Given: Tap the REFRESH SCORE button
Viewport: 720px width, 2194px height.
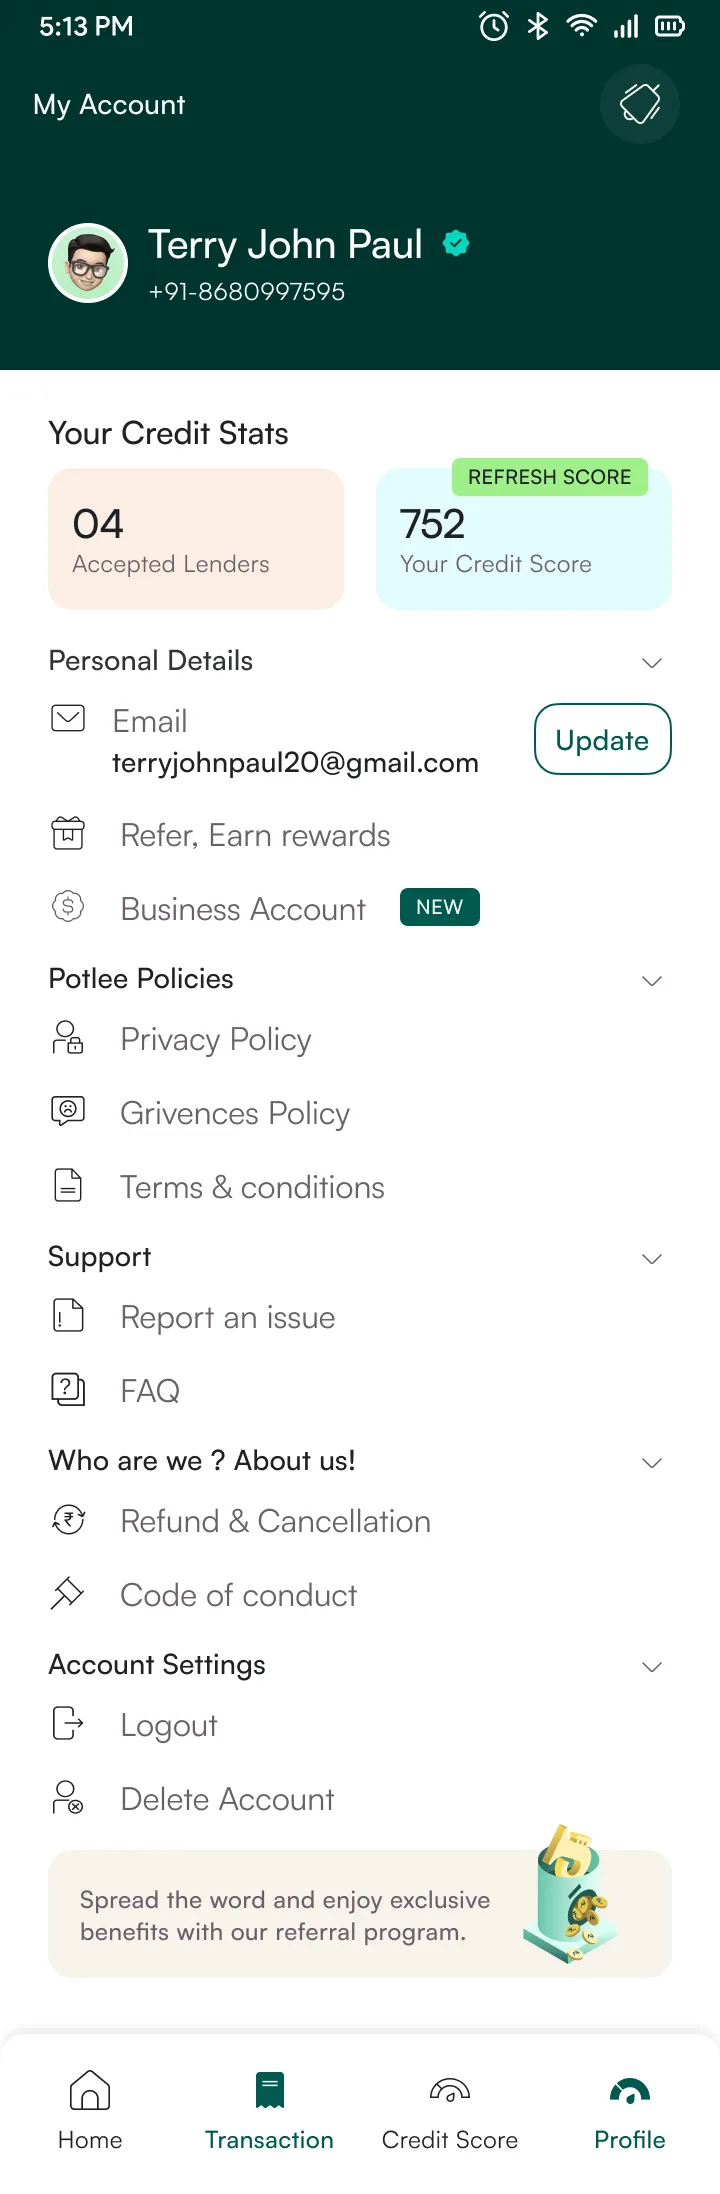Looking at the screenshot, I should pos(550,477).
